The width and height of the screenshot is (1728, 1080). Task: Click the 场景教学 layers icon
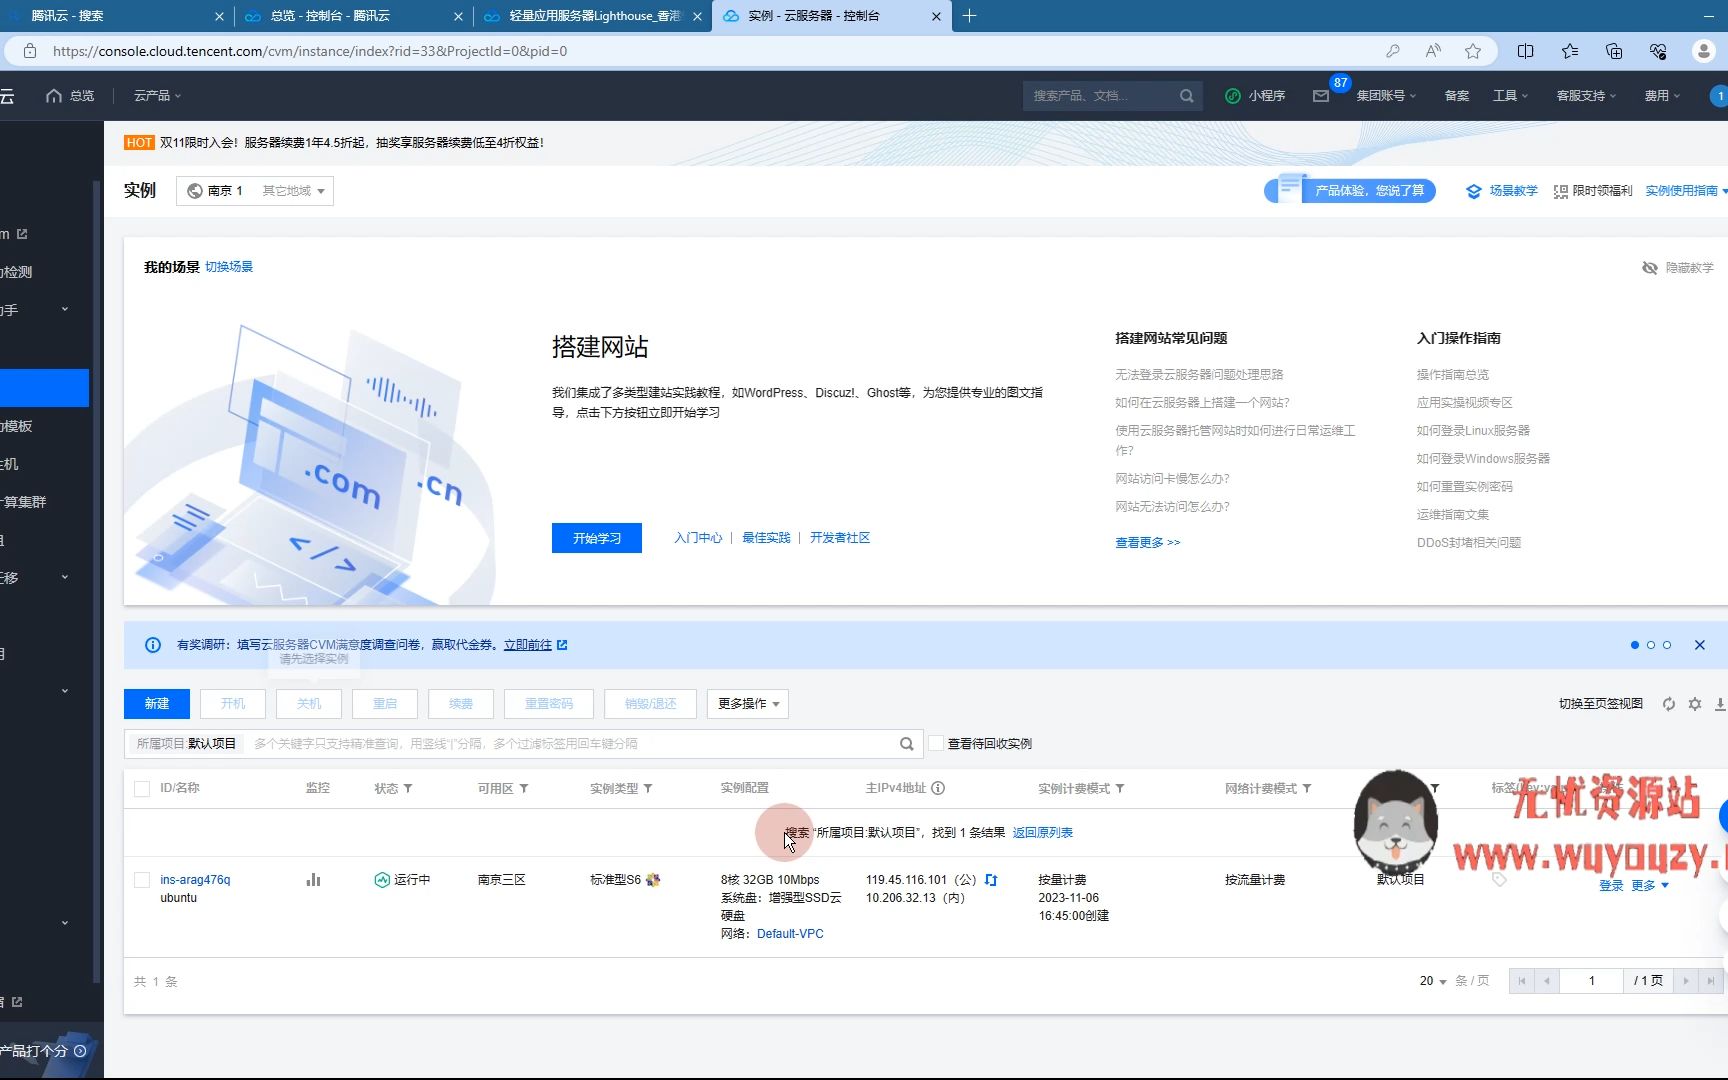pyautogui.click(x=1473, y=191)
